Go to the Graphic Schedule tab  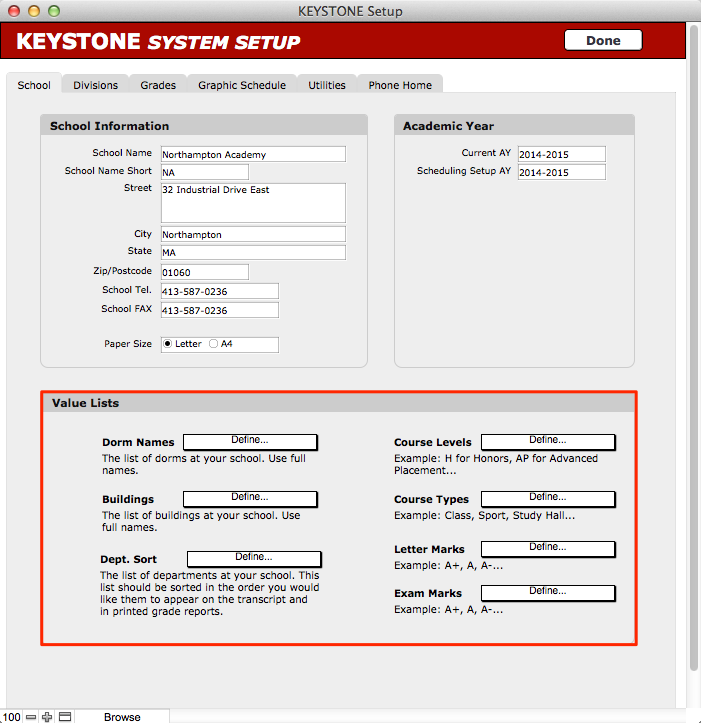click(x=241, y=85)
